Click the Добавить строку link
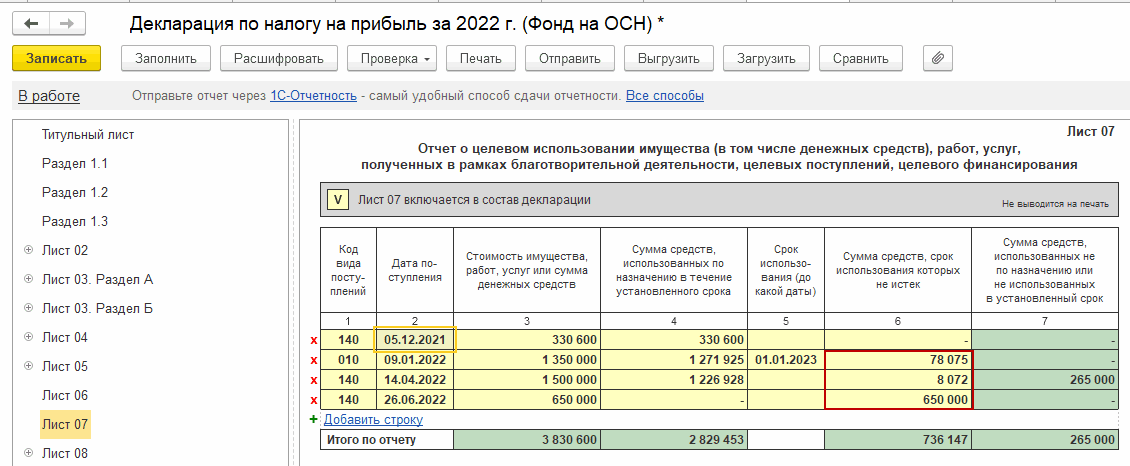The image size is (1130, 466). pyautogui.click(x=373, y=419)
